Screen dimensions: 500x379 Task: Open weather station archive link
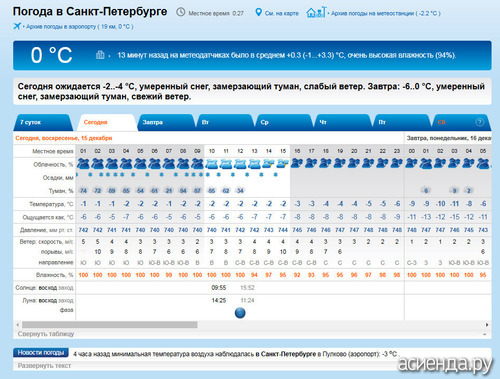point(386,13)
